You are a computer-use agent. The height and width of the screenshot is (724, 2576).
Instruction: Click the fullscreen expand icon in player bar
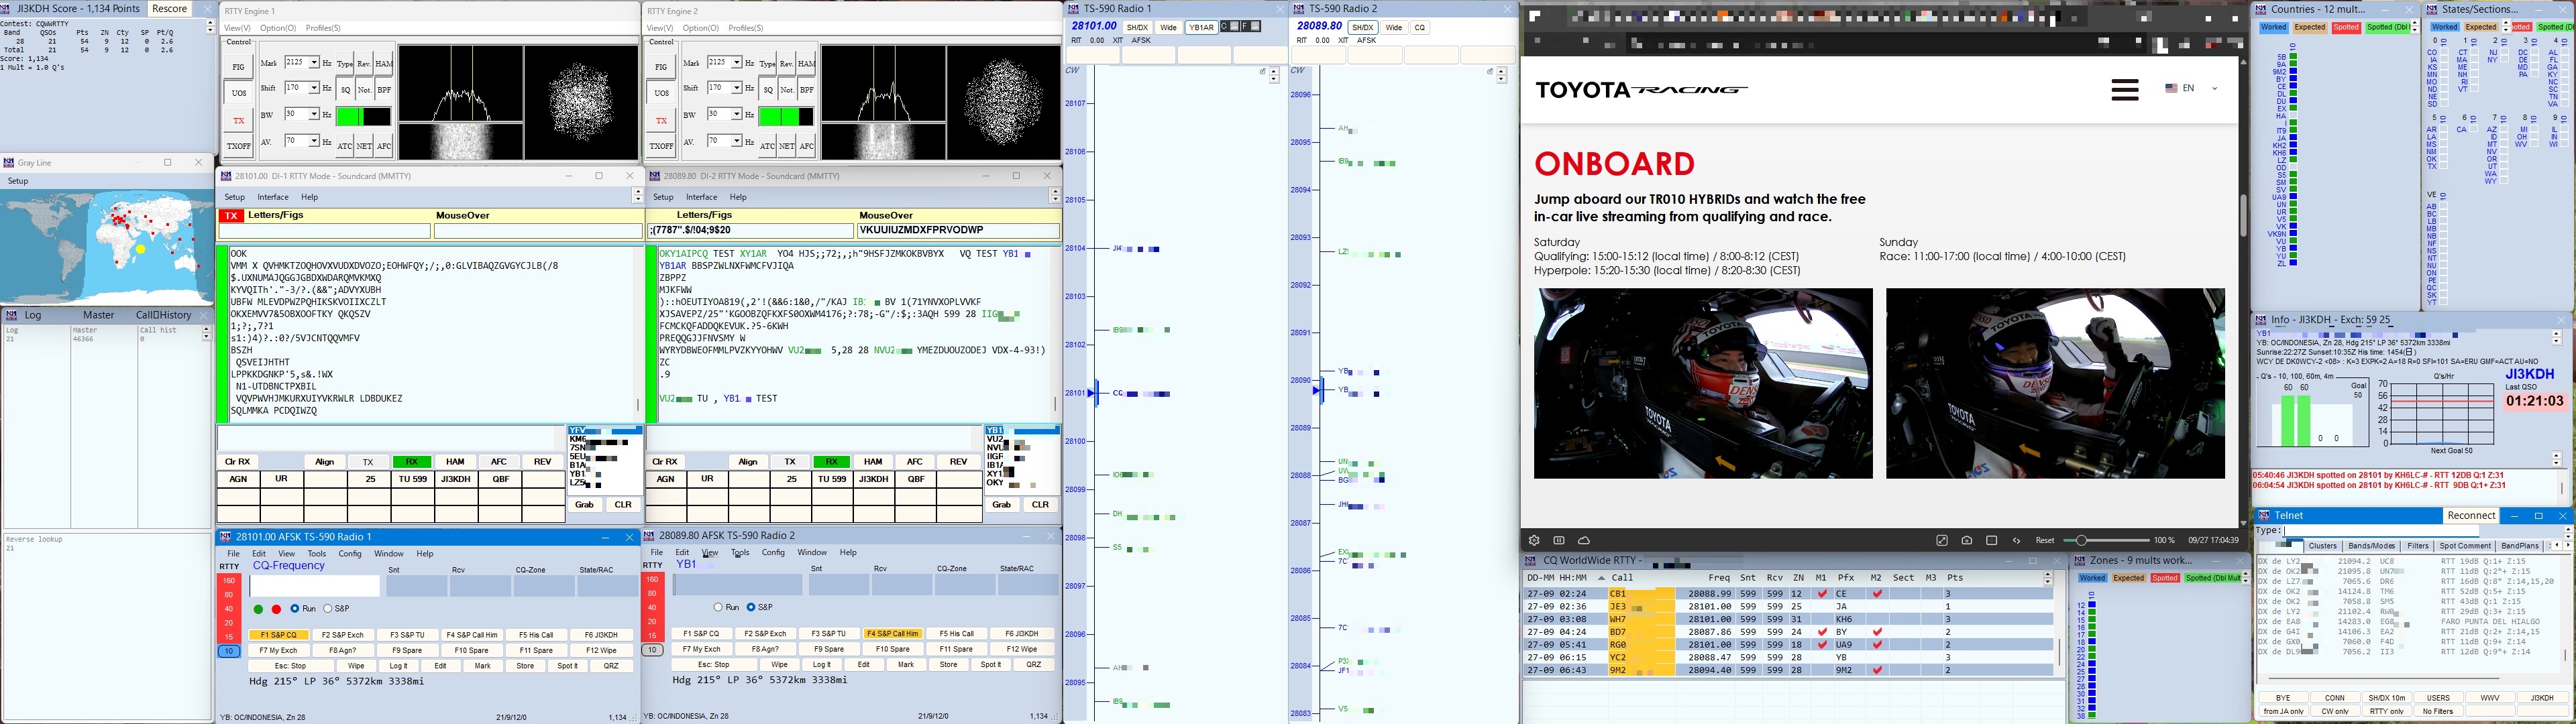point(1942,540)
